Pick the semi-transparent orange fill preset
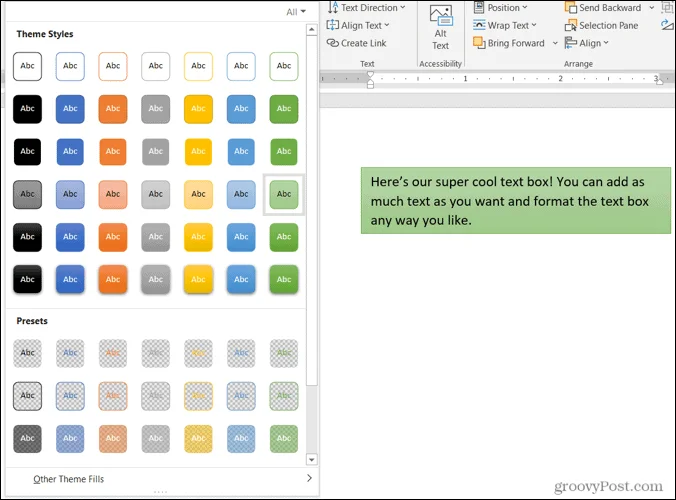This screenshot has height=500, width=676. click(113, 439)
